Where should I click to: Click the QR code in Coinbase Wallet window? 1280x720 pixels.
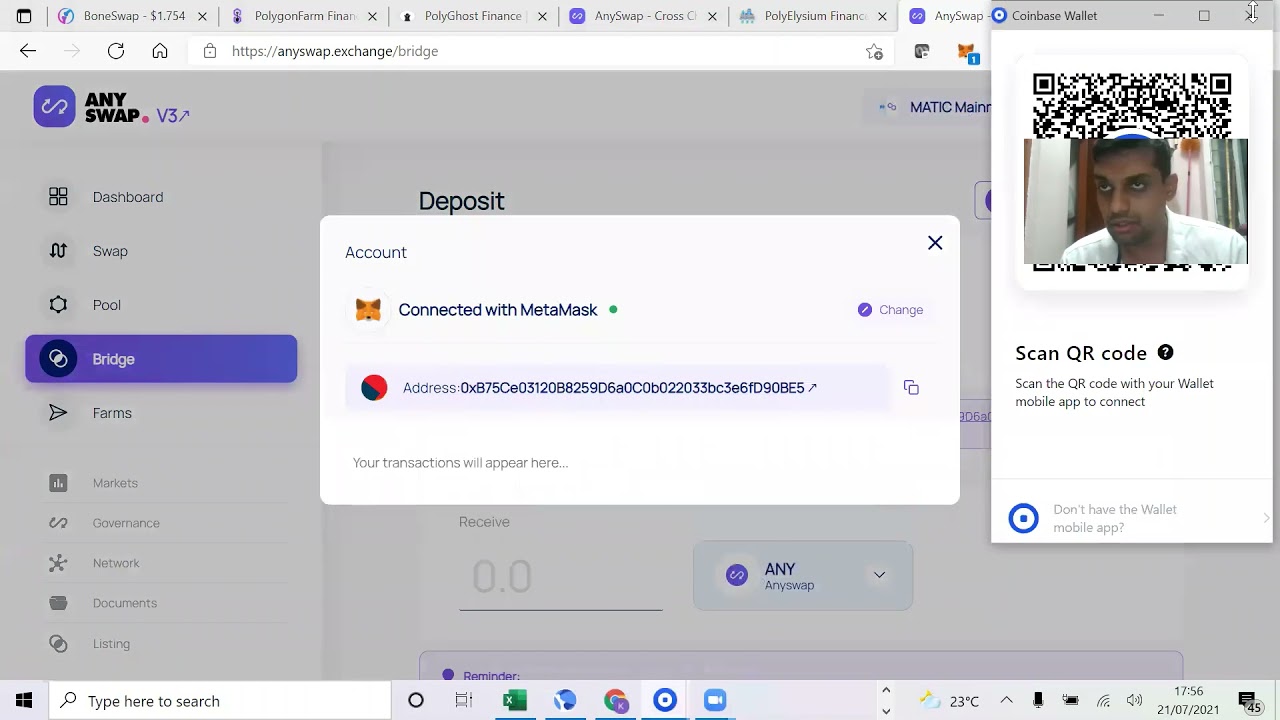[x=1132, y=172]
